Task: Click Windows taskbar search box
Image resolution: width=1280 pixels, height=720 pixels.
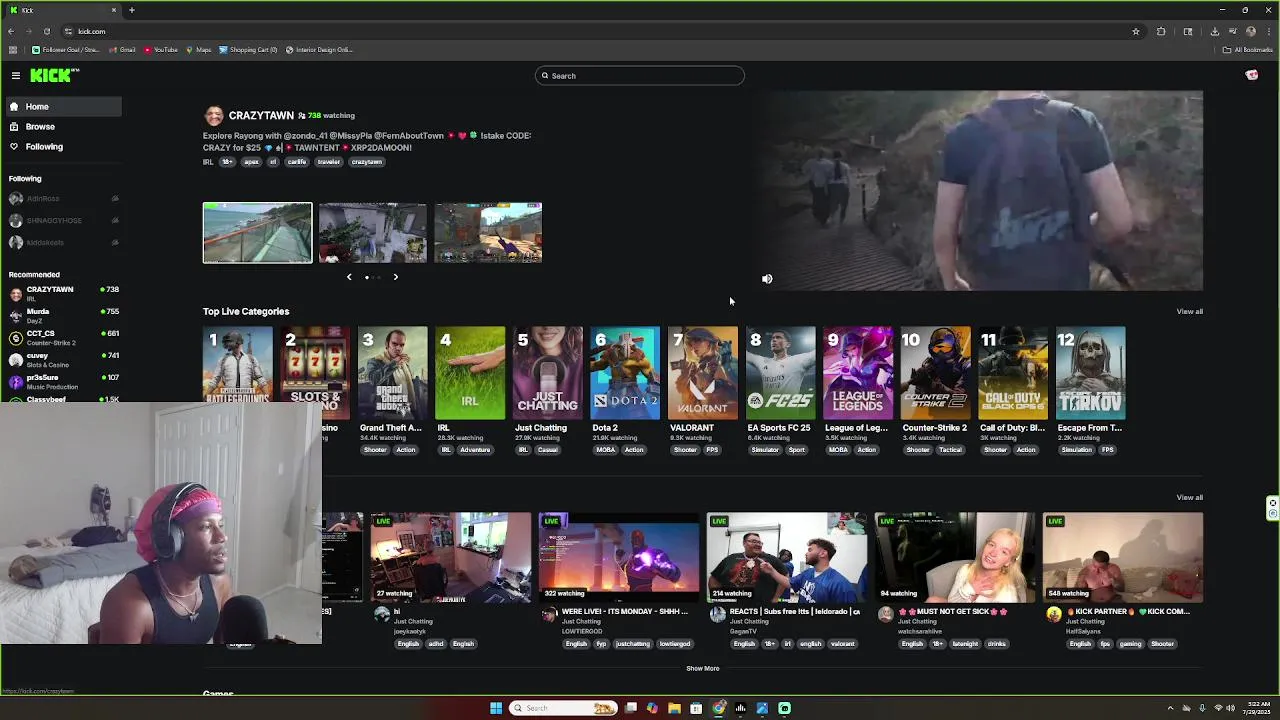Action: [563, 708]
